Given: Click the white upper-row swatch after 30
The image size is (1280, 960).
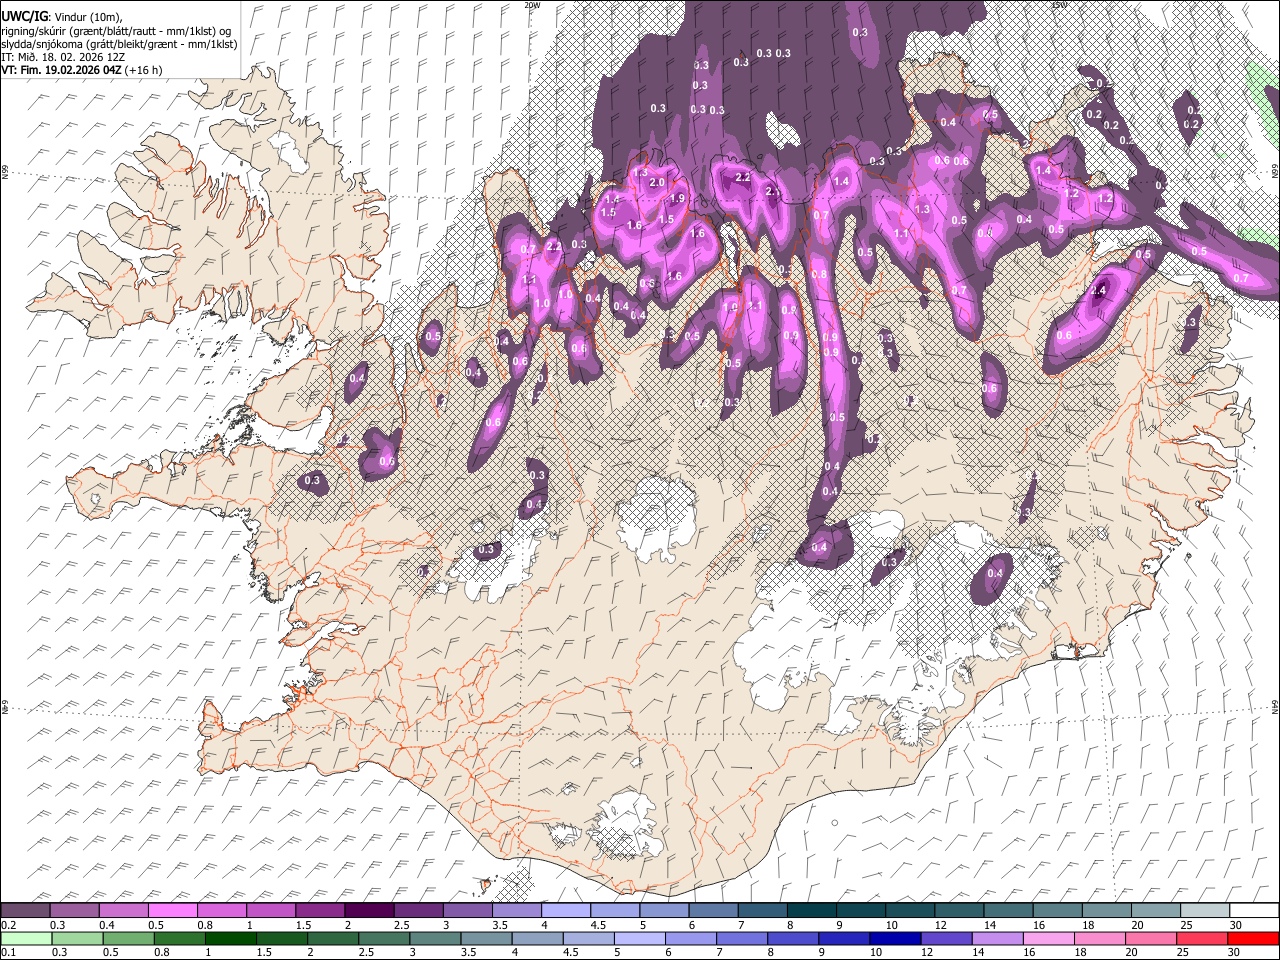Looking at the screenshot, I should point(1254,911).
